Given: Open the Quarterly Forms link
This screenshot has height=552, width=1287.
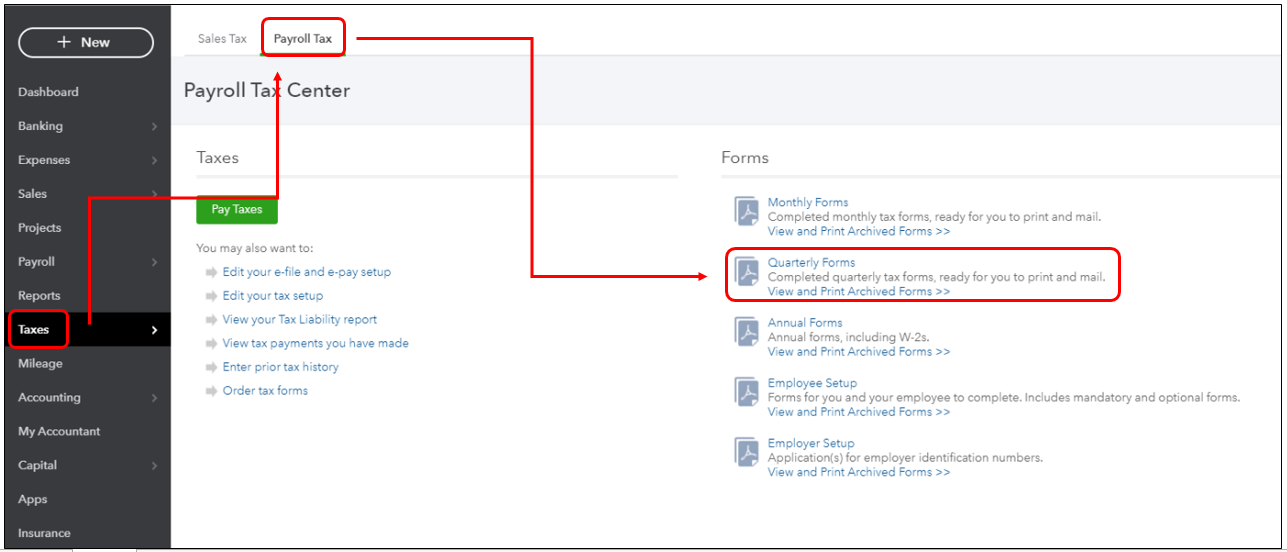Looking at the screenshot, I should (x=811, y=263).
